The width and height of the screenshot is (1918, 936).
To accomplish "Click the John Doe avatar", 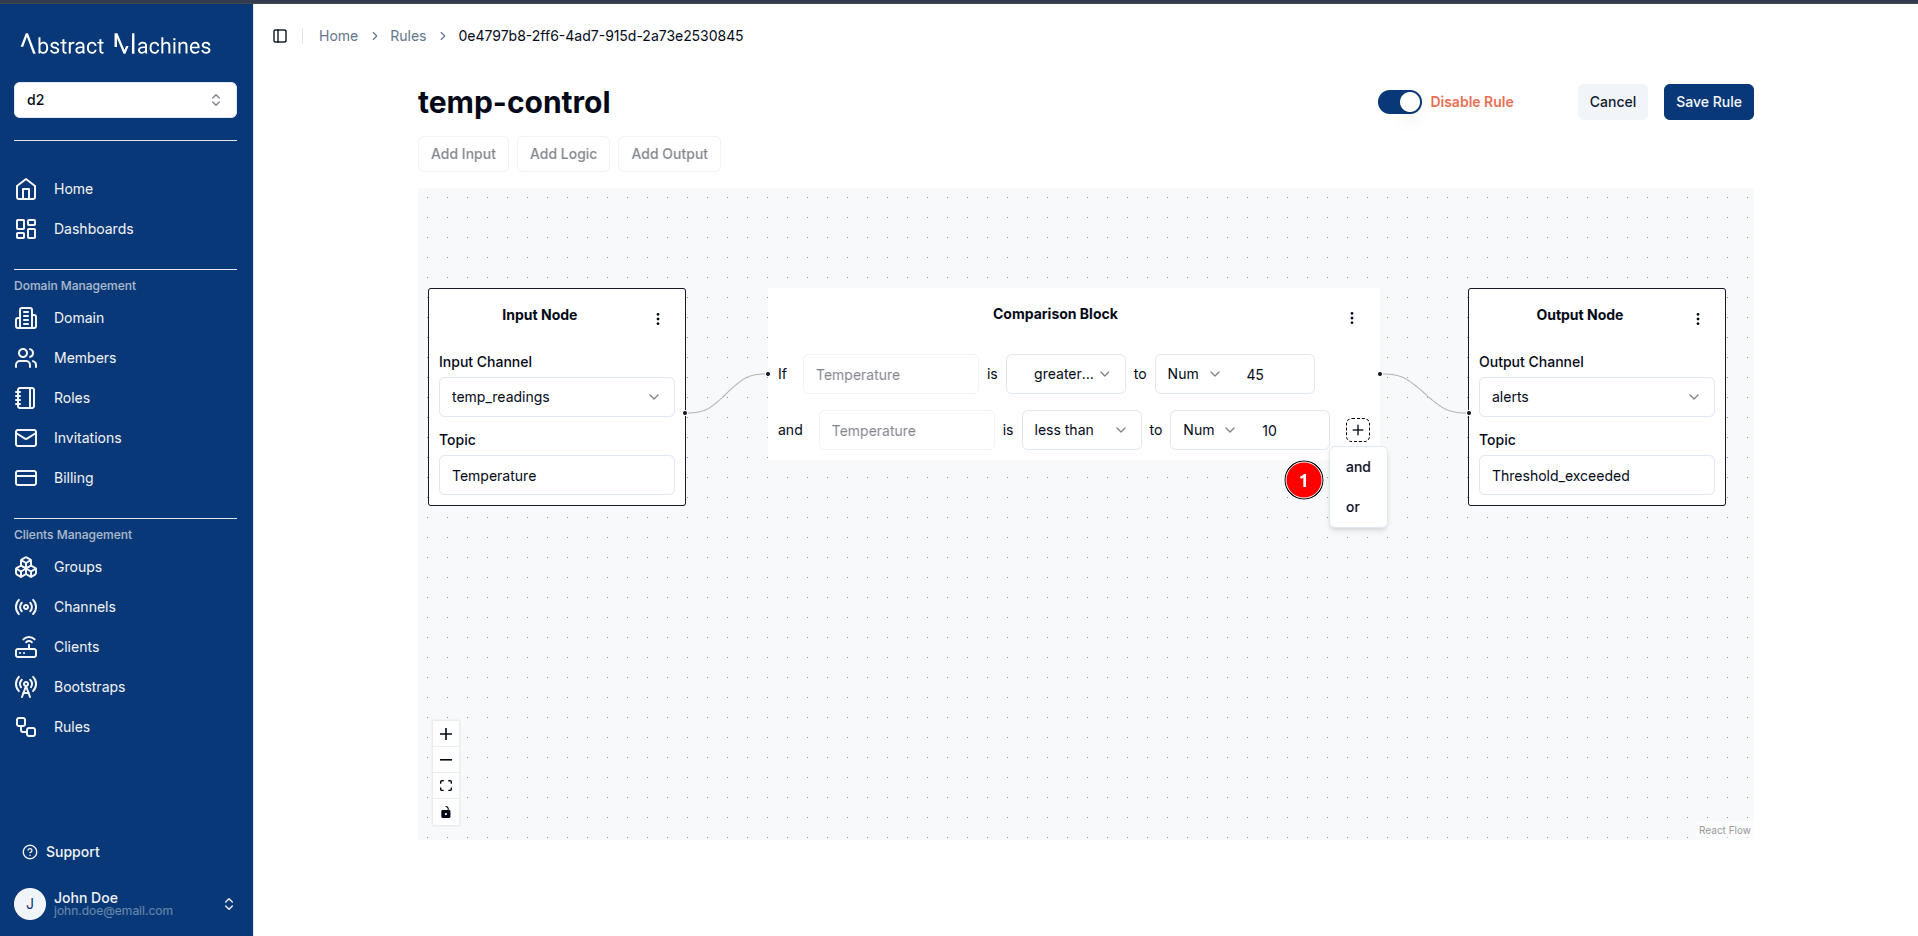I will tap(30, 904).
